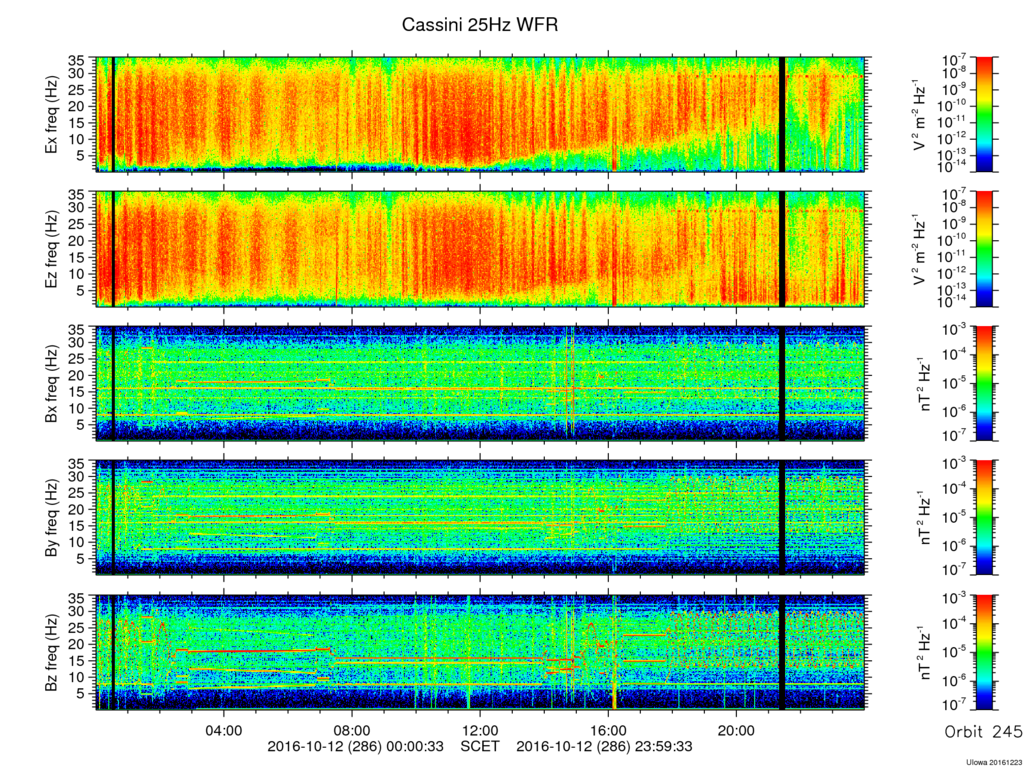This screenshot has height=767, width=1024.
Task: Click the "SCET" axis label
Action: pos(480,746)
